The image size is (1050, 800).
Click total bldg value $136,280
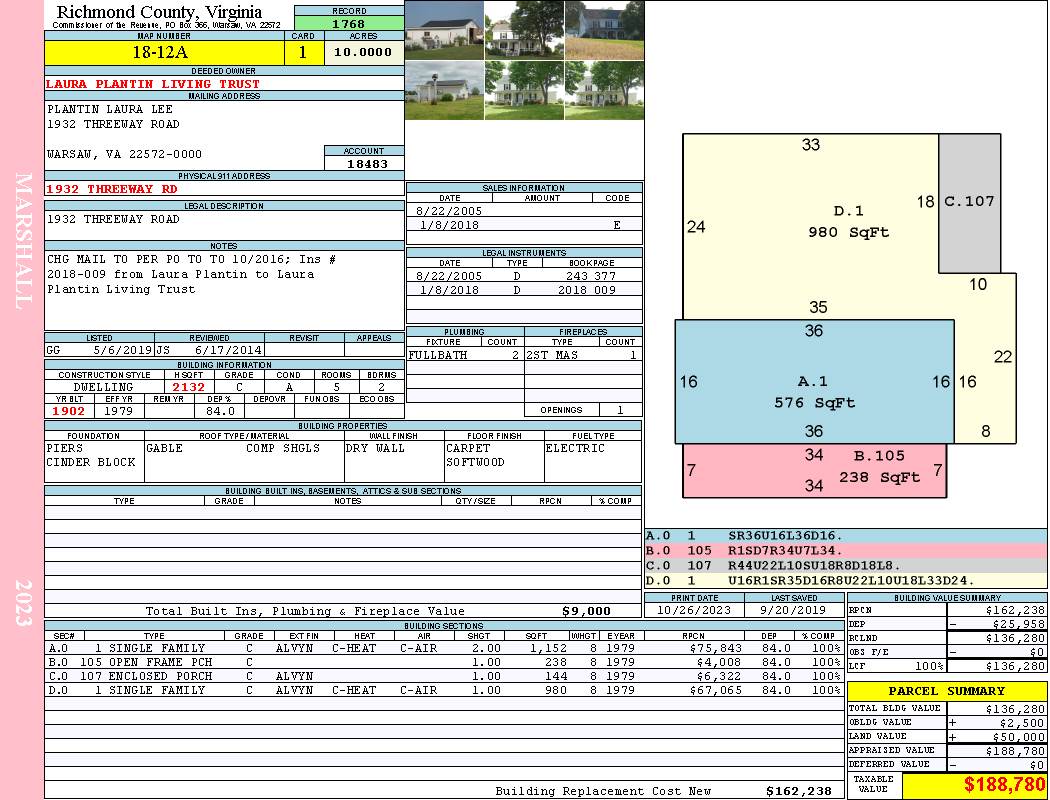(x=1015, y=709)
